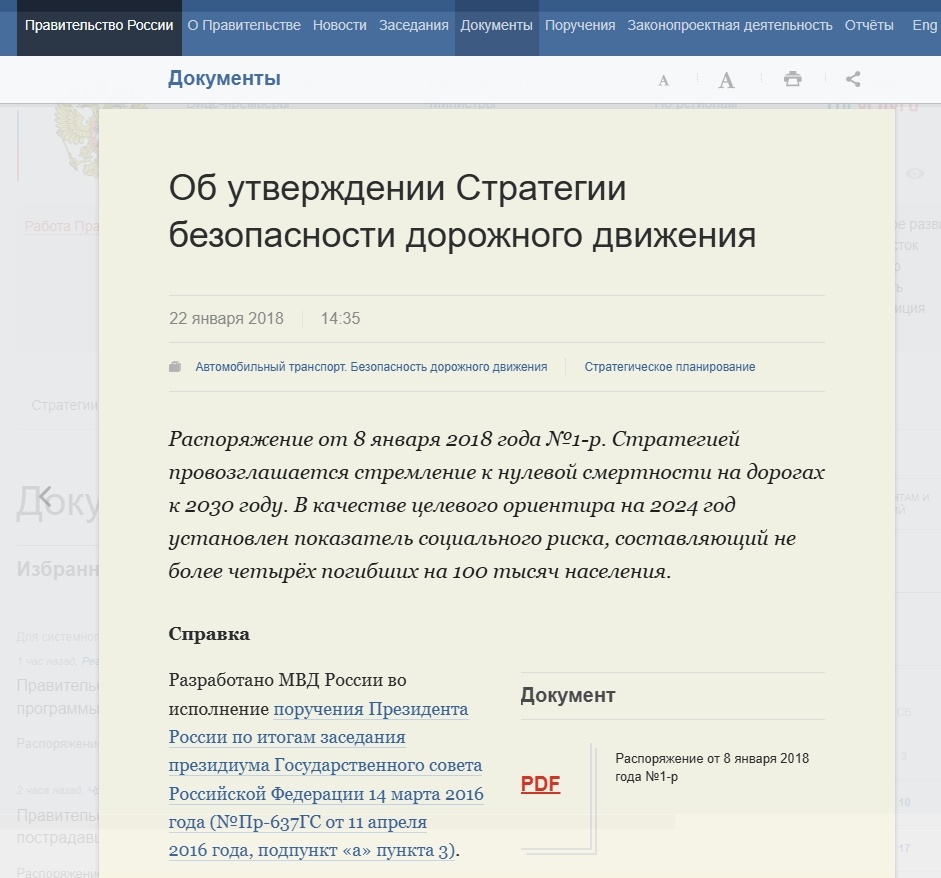
Task: Click the background 'Избранн...' heading
Action: [x=58, y=569]
